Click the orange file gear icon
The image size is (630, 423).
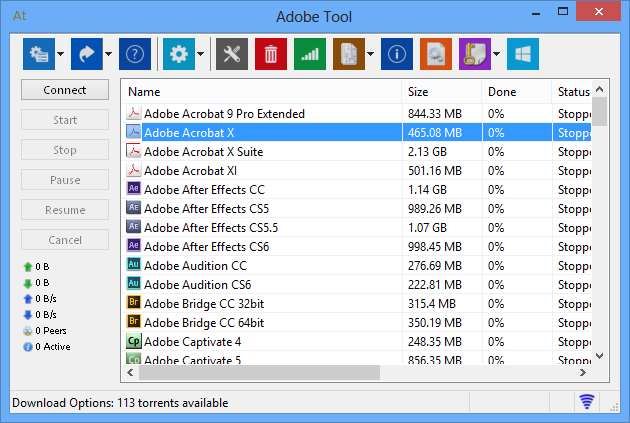[436, 54]
